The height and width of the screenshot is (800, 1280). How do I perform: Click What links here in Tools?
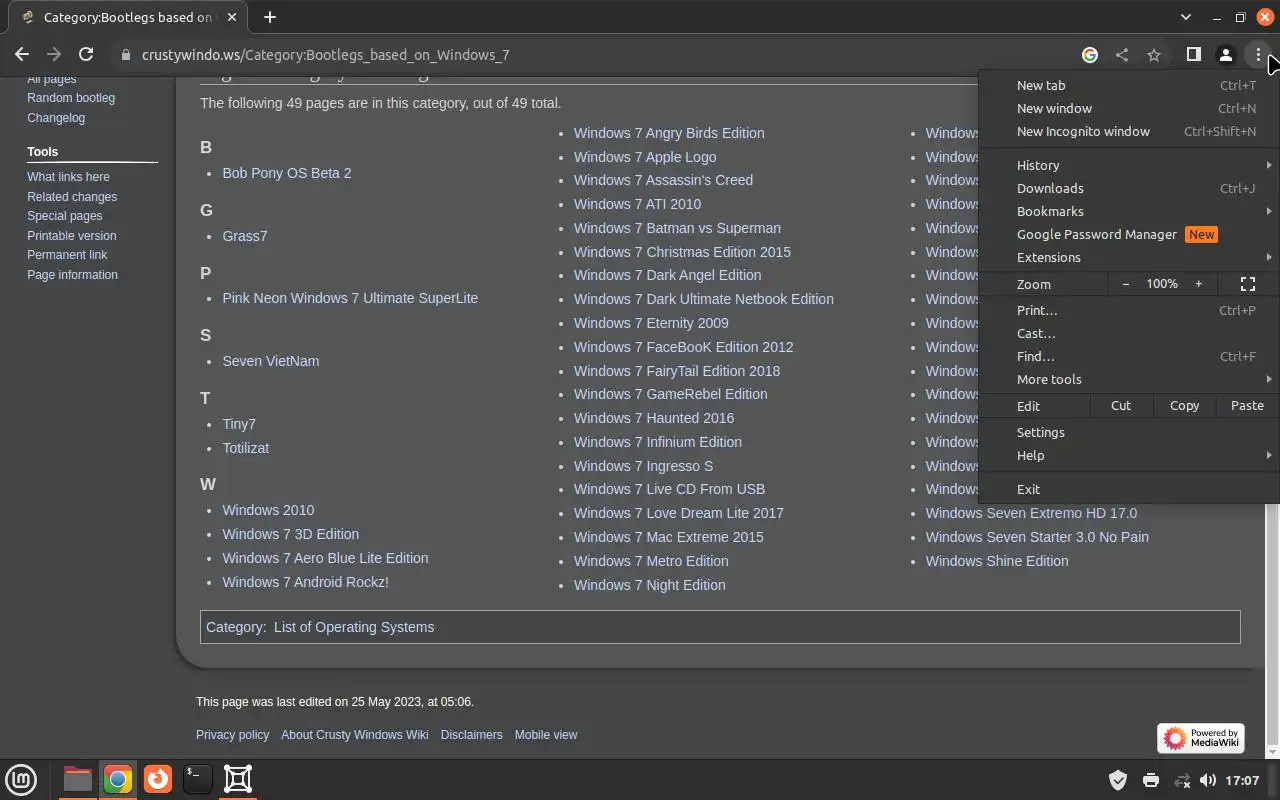pyautogui.click(x=68, y=177)
